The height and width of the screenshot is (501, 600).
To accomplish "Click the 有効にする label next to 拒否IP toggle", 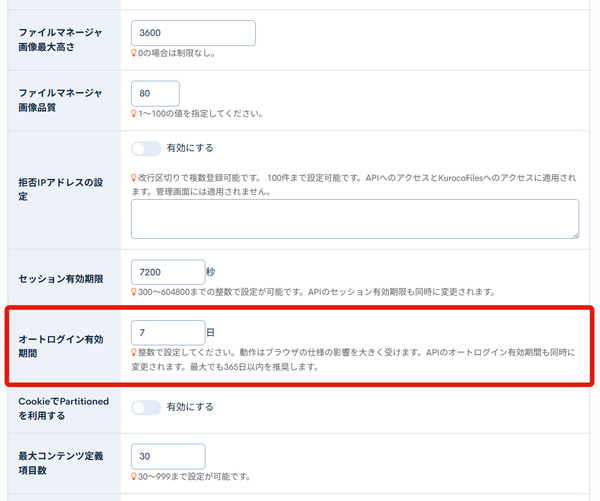I will pyautogui.click(x=190, y=148).
